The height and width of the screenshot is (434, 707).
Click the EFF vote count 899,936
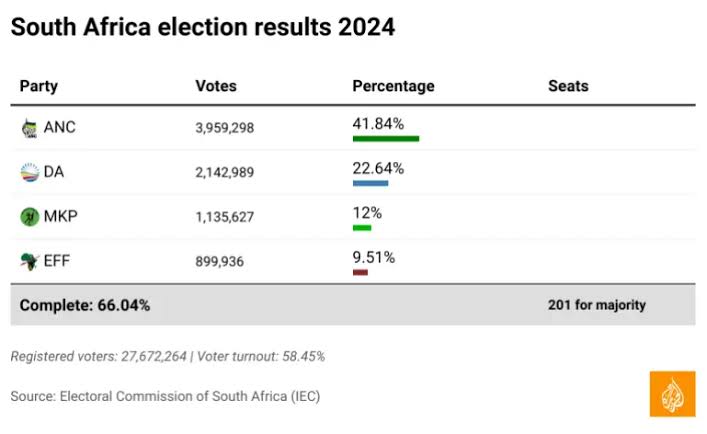point(219,262)
